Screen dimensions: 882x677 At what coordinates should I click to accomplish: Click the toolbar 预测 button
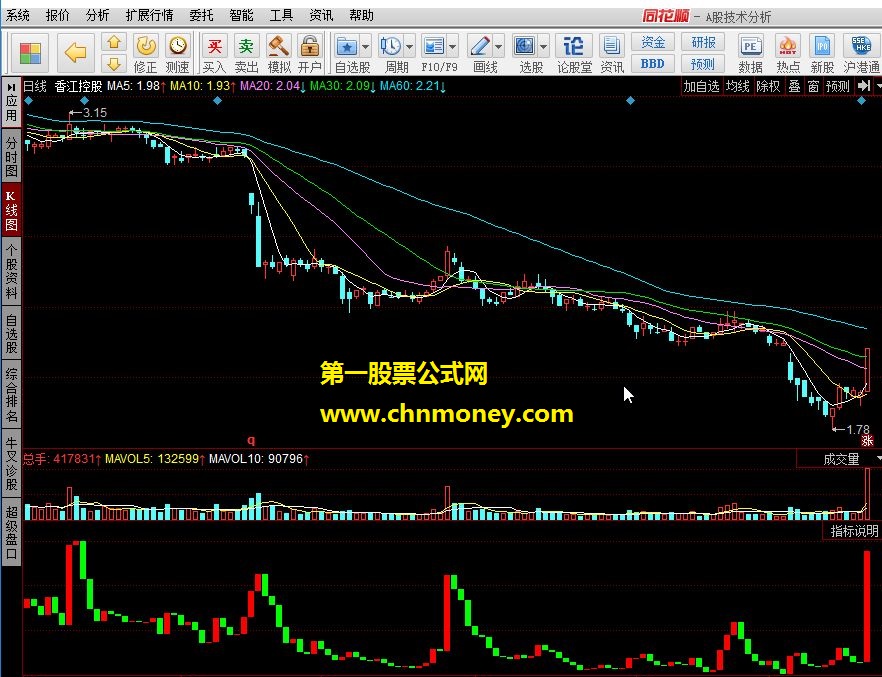click(703, 64)
